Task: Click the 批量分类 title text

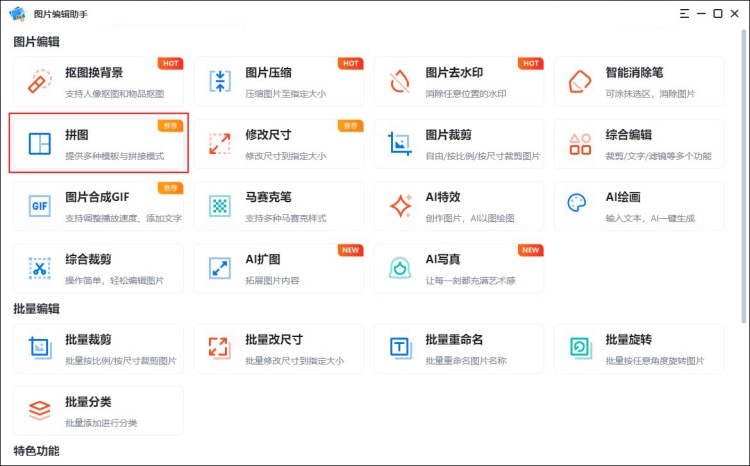Action: coord(88,402)
